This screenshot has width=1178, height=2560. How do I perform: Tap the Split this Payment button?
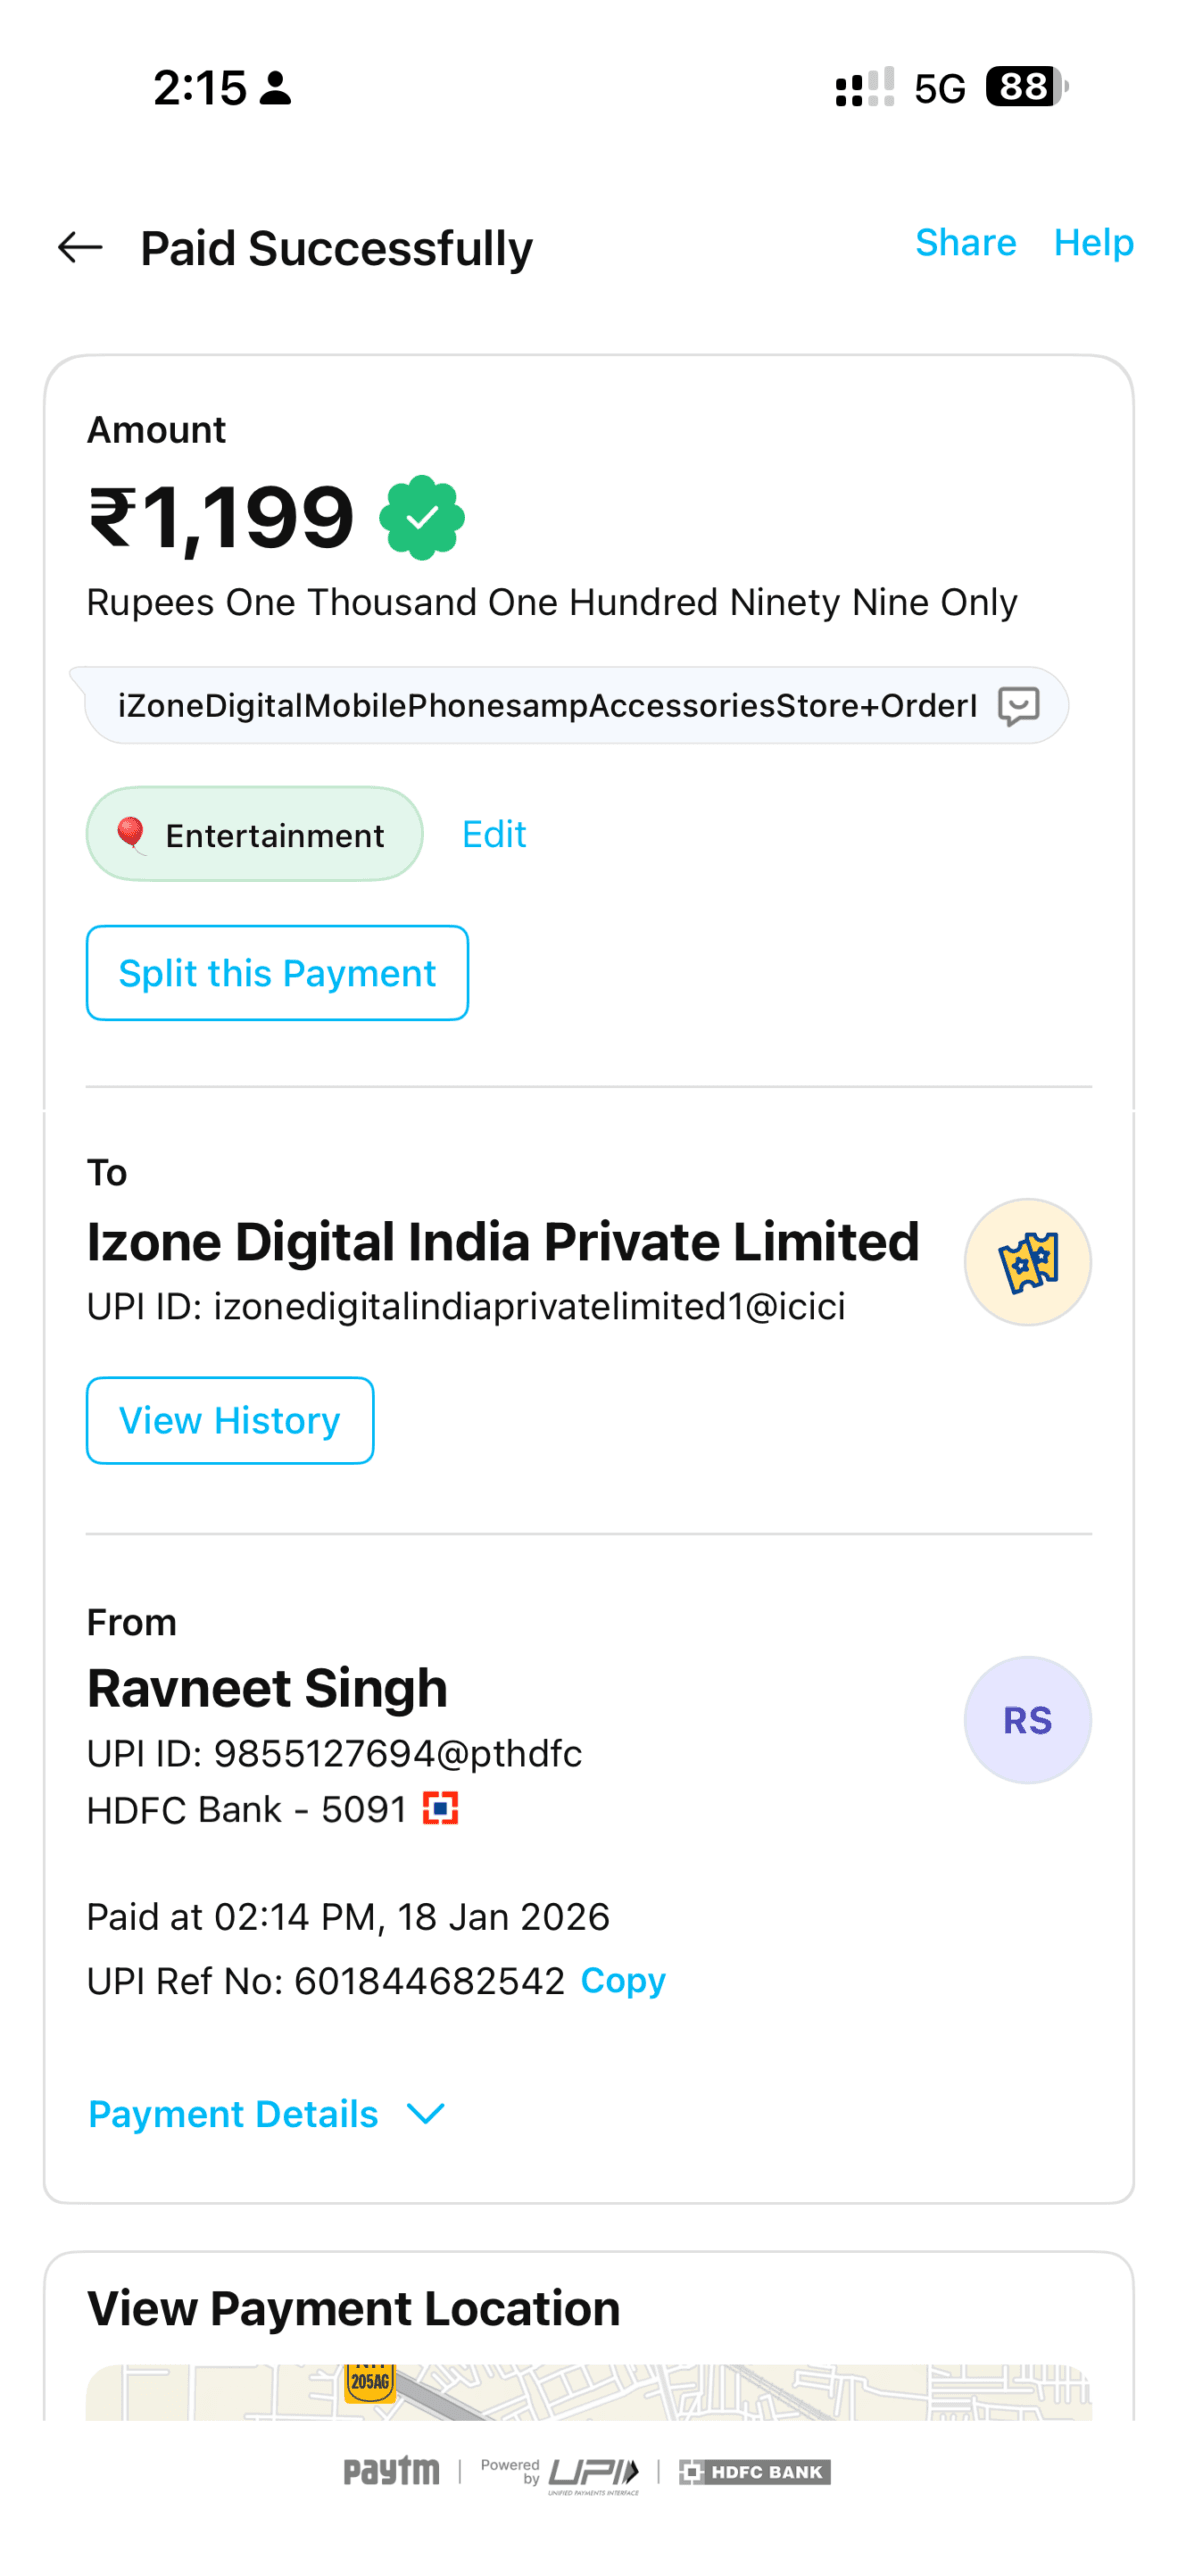277,972
